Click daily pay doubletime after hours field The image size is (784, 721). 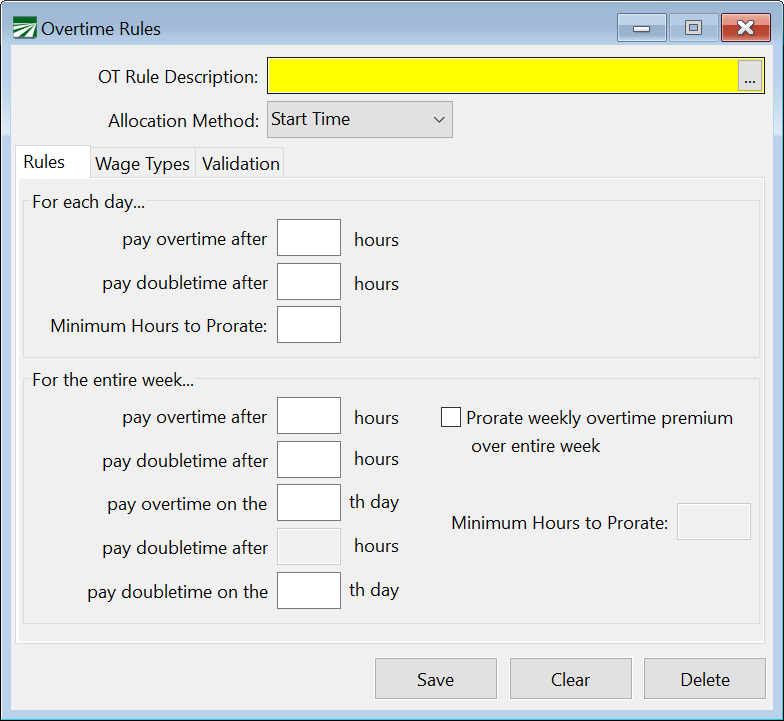308,282
